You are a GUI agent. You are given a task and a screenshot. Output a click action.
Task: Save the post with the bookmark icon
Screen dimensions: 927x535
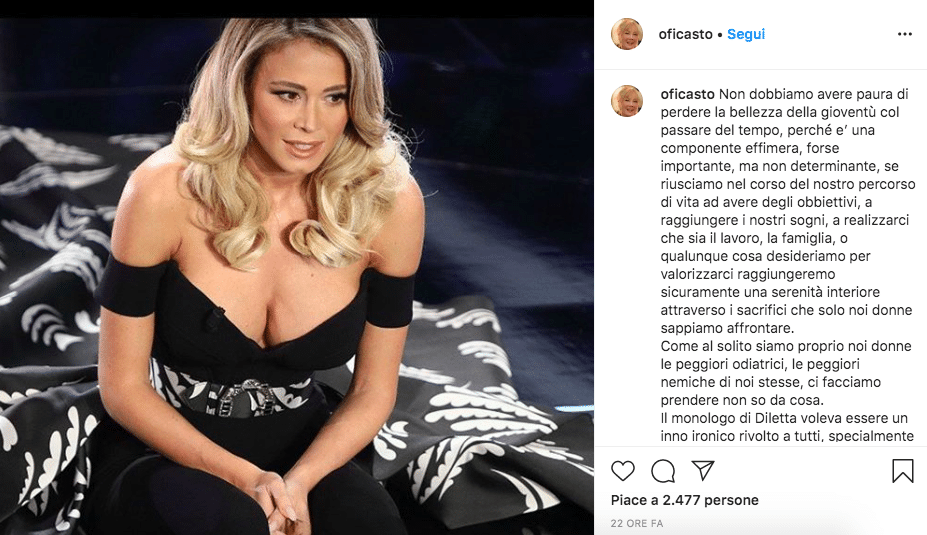click(x=902, y=471)
